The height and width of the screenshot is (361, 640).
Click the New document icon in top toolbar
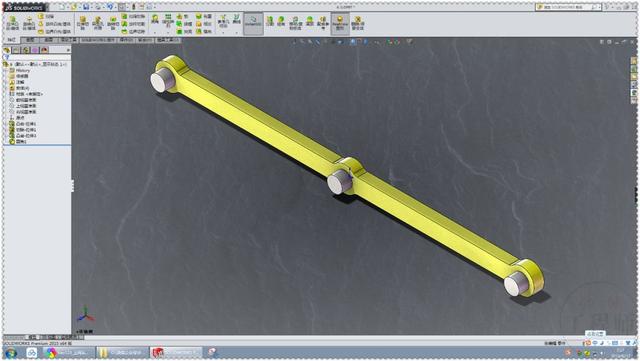62,7
